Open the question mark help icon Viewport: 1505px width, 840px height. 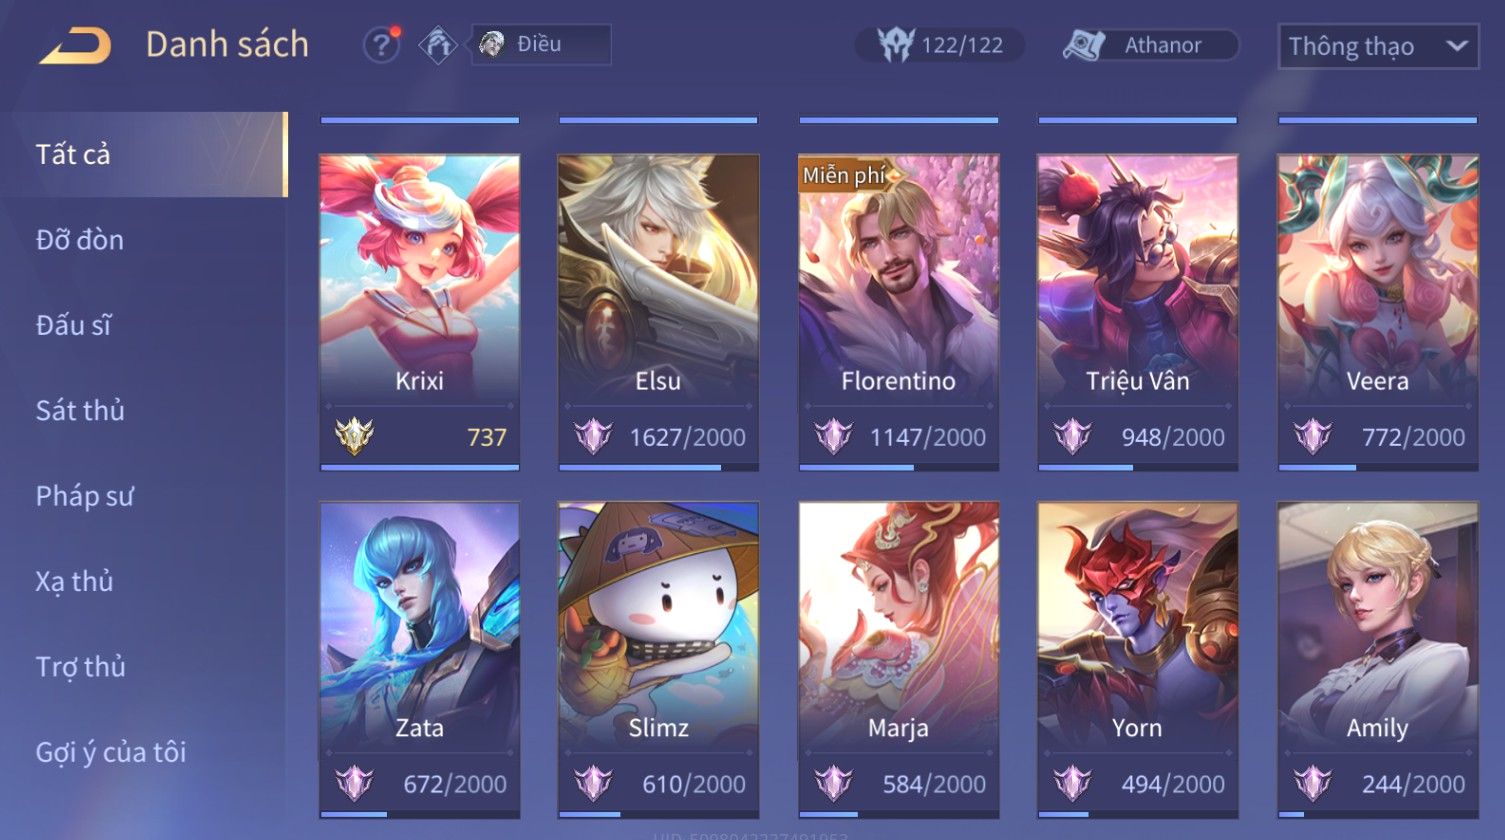click(x=381, y=45)
